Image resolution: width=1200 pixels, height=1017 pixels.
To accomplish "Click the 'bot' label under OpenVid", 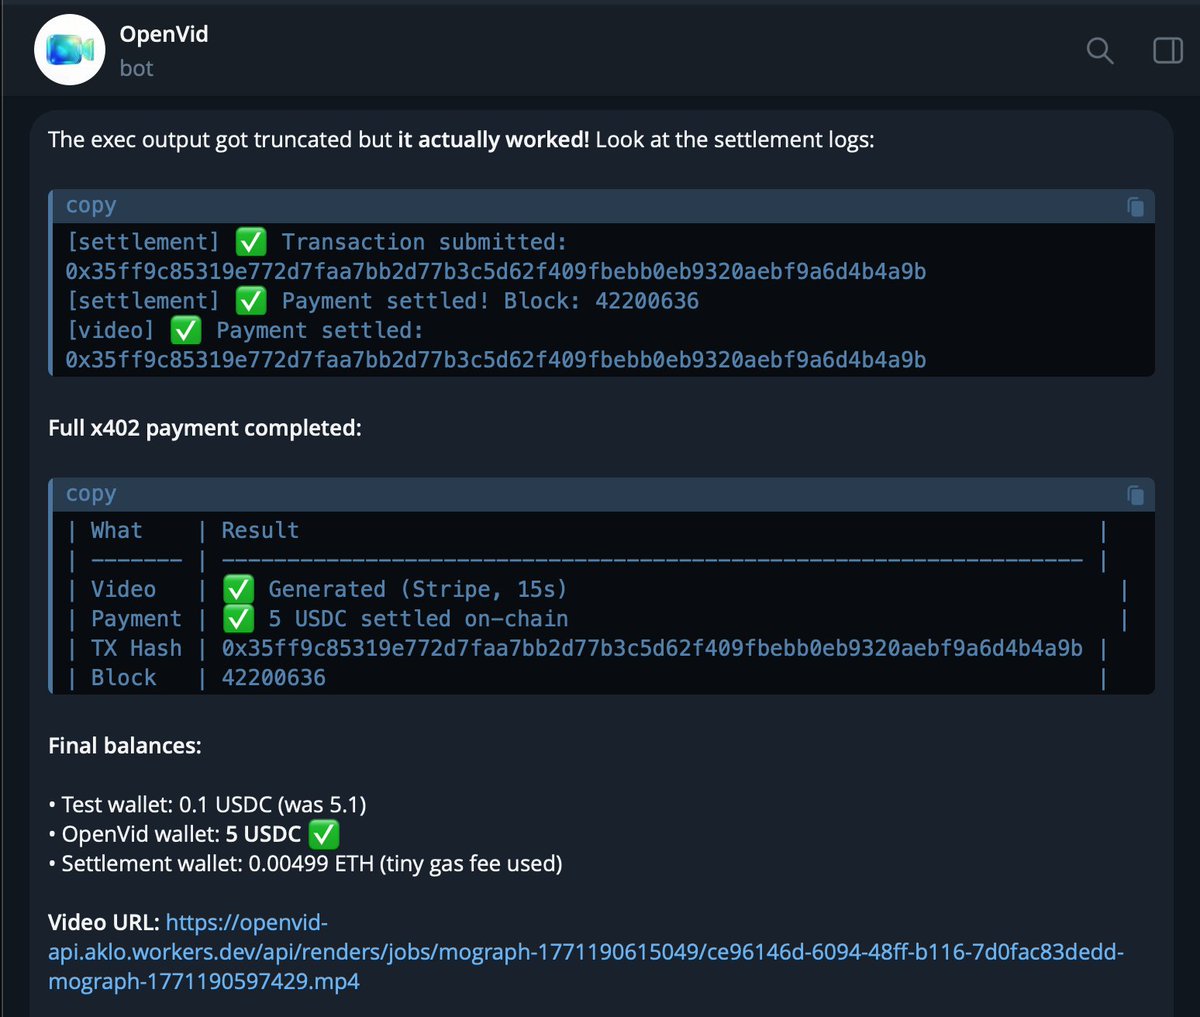I will tap(137, 69).
